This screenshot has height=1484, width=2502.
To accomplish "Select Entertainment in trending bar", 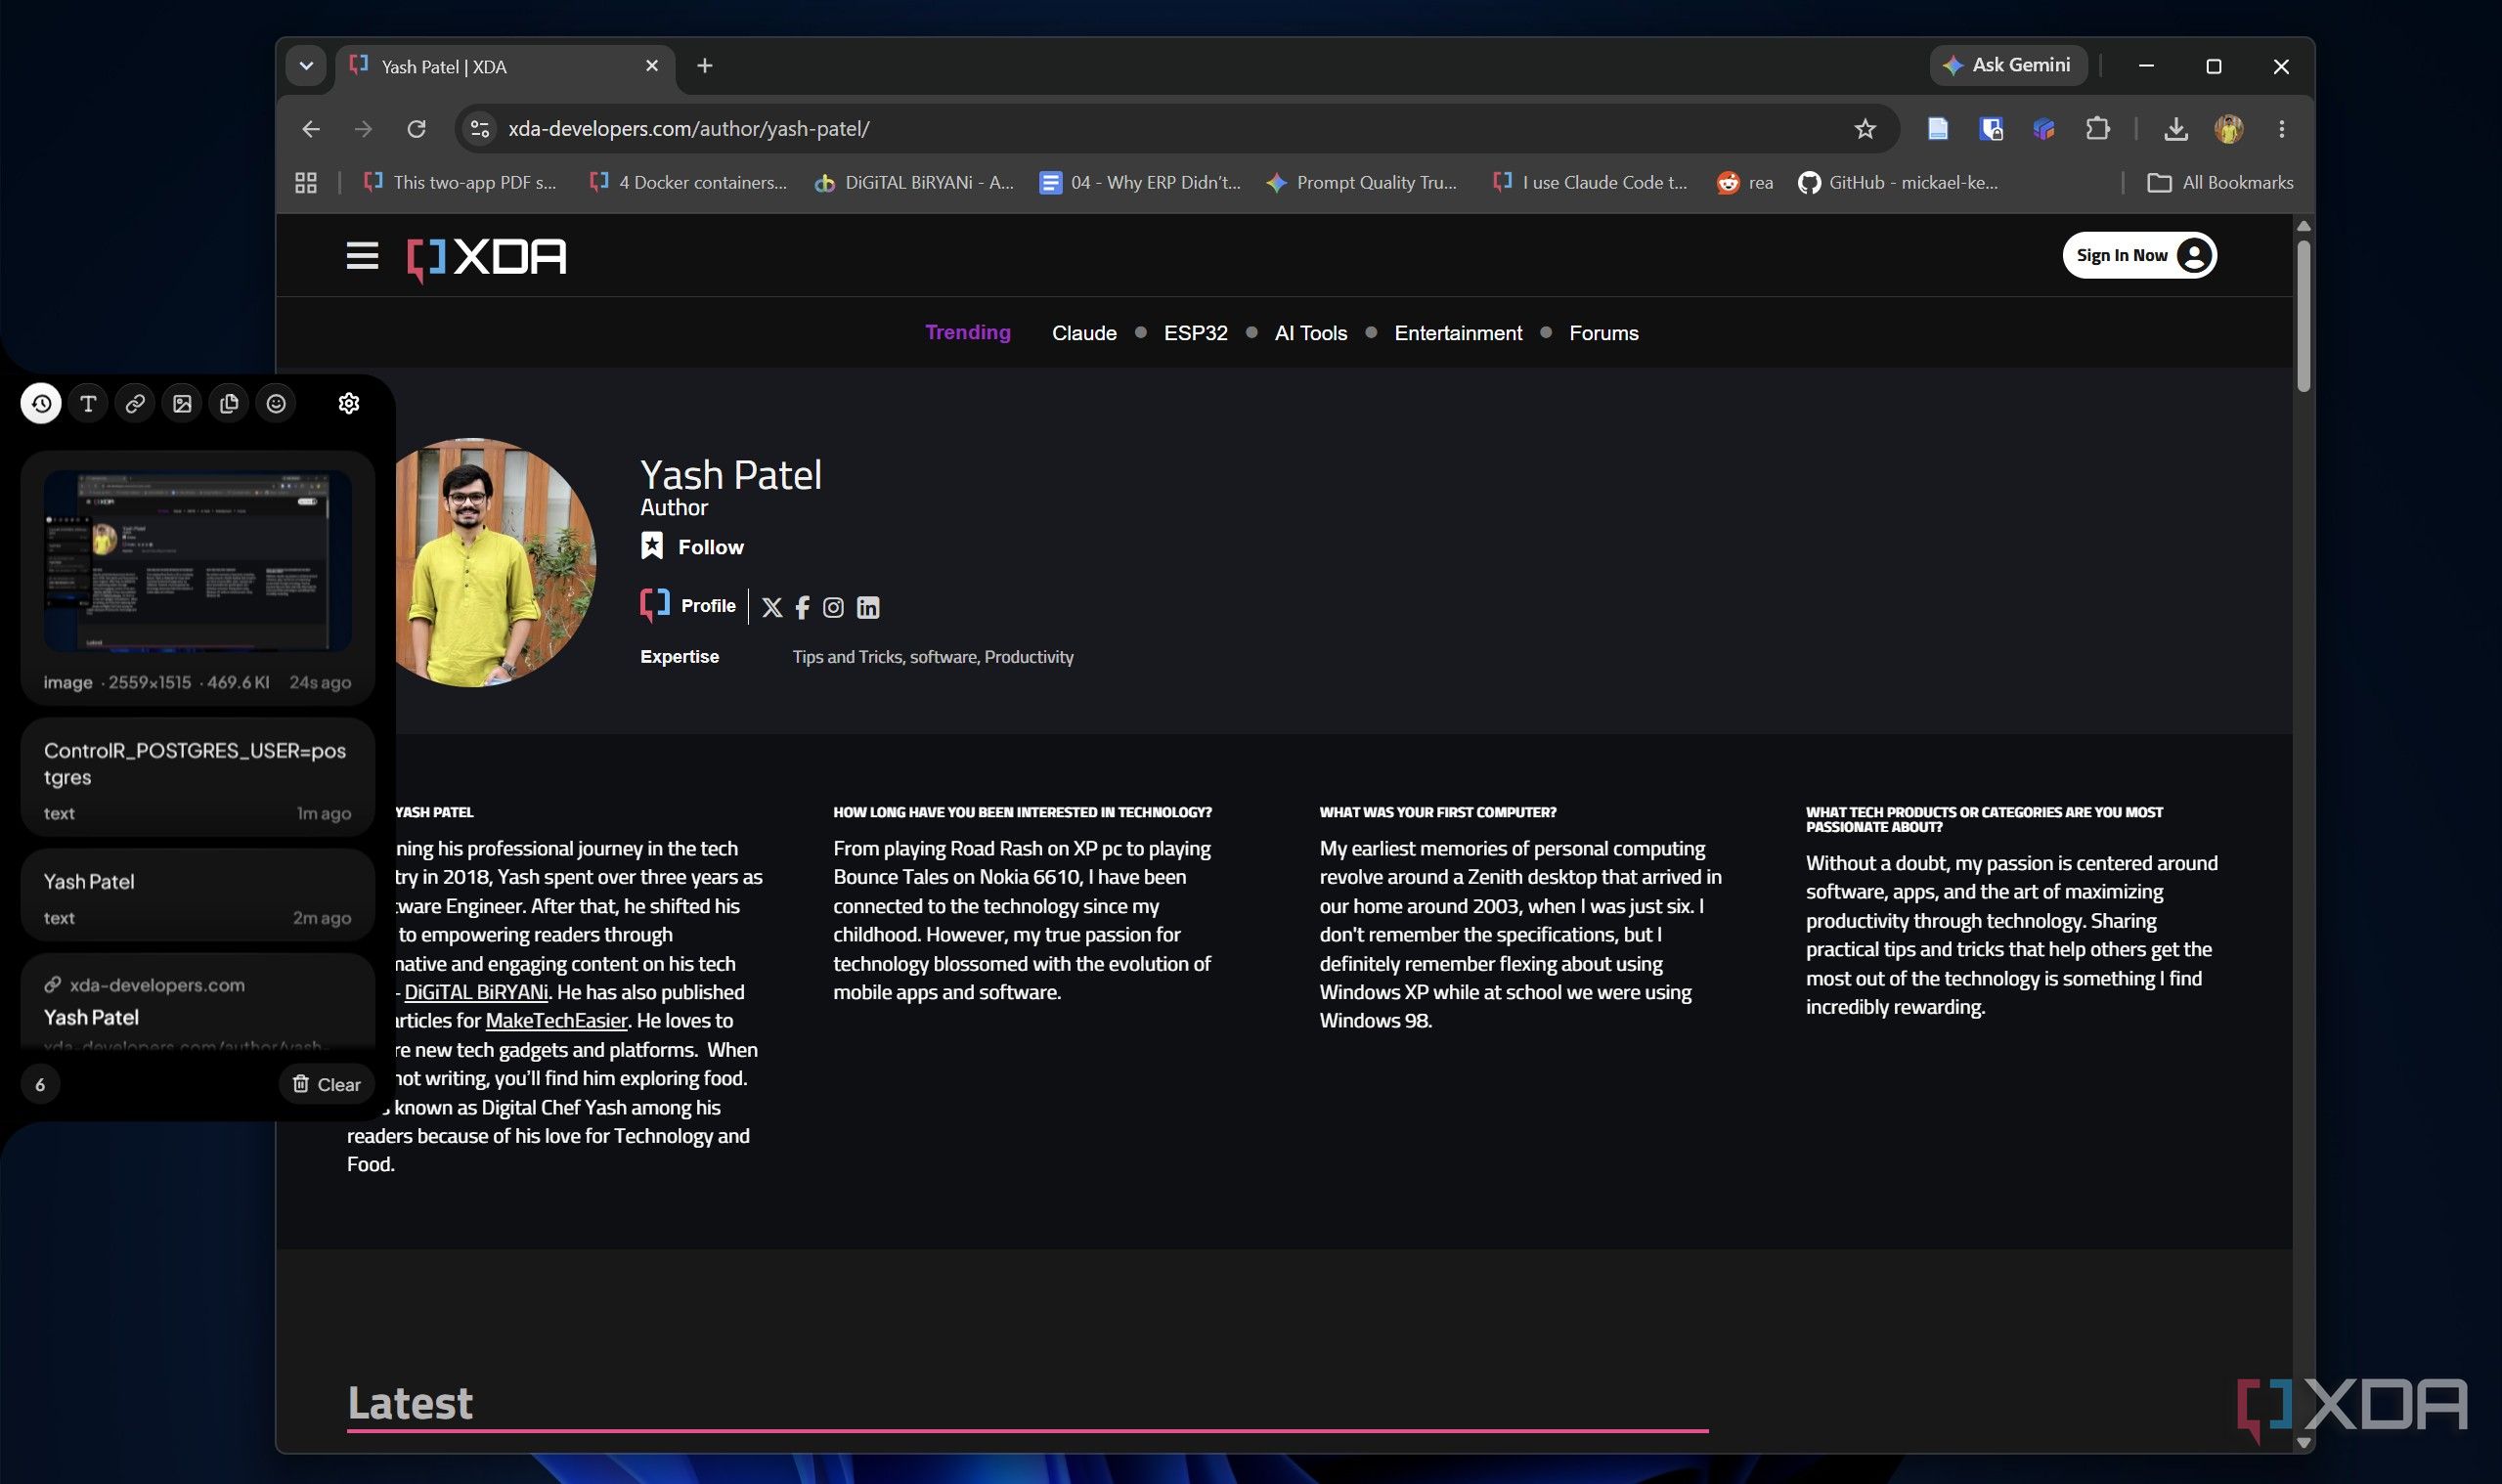I will coord(1458,333).
